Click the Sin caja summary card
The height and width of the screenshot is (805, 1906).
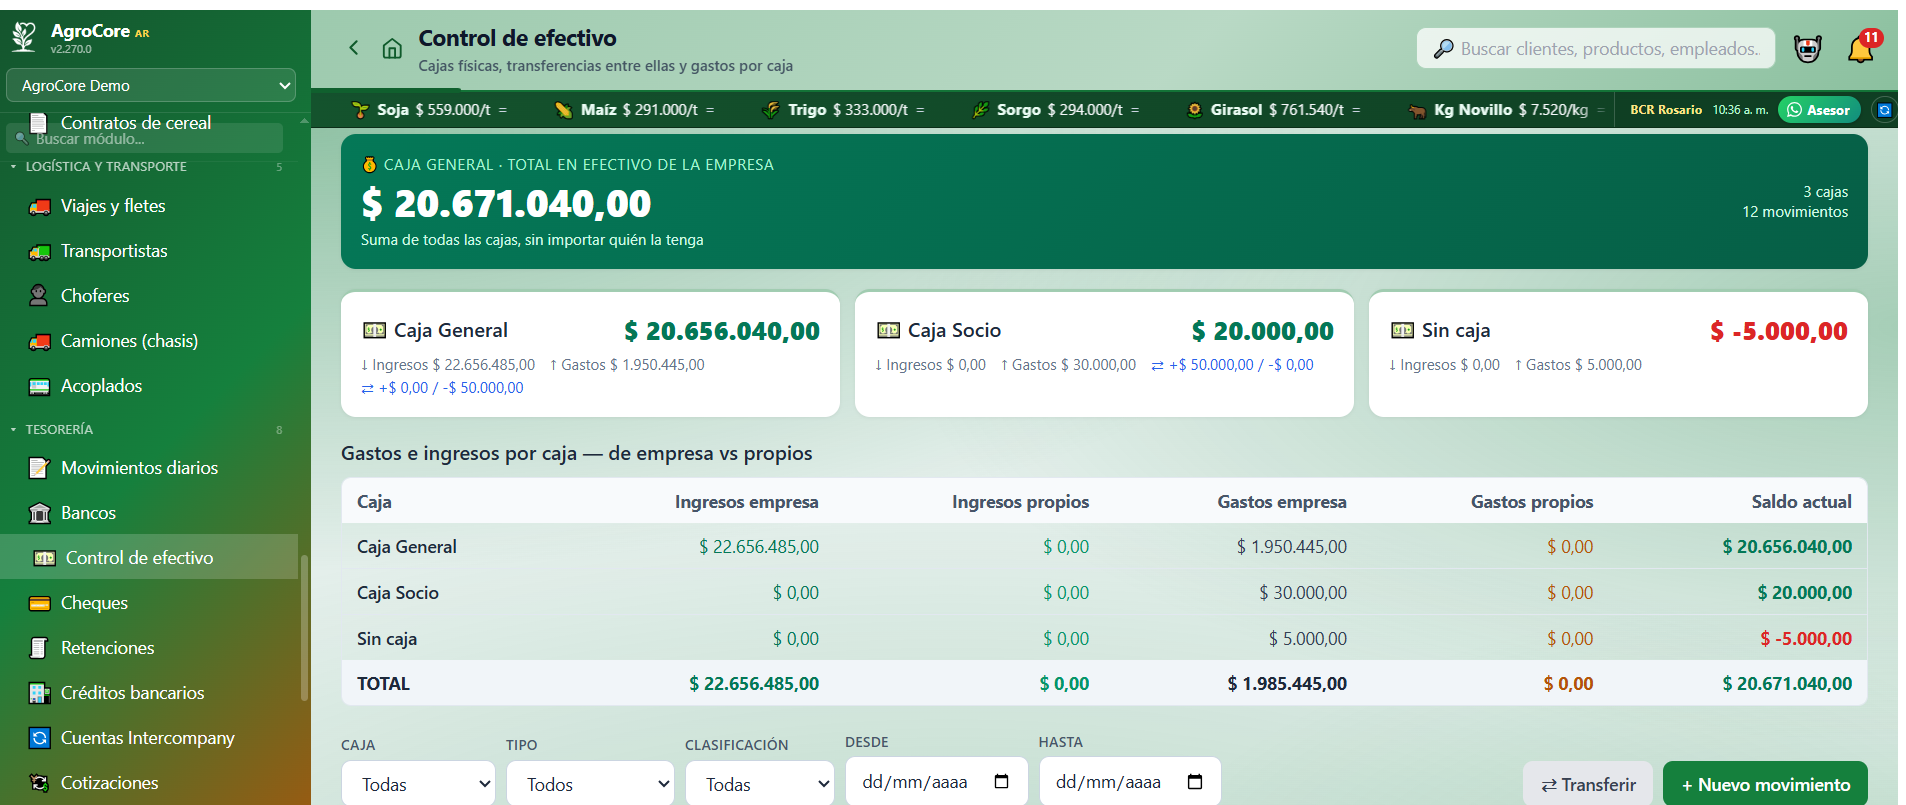coord(1618,354)
